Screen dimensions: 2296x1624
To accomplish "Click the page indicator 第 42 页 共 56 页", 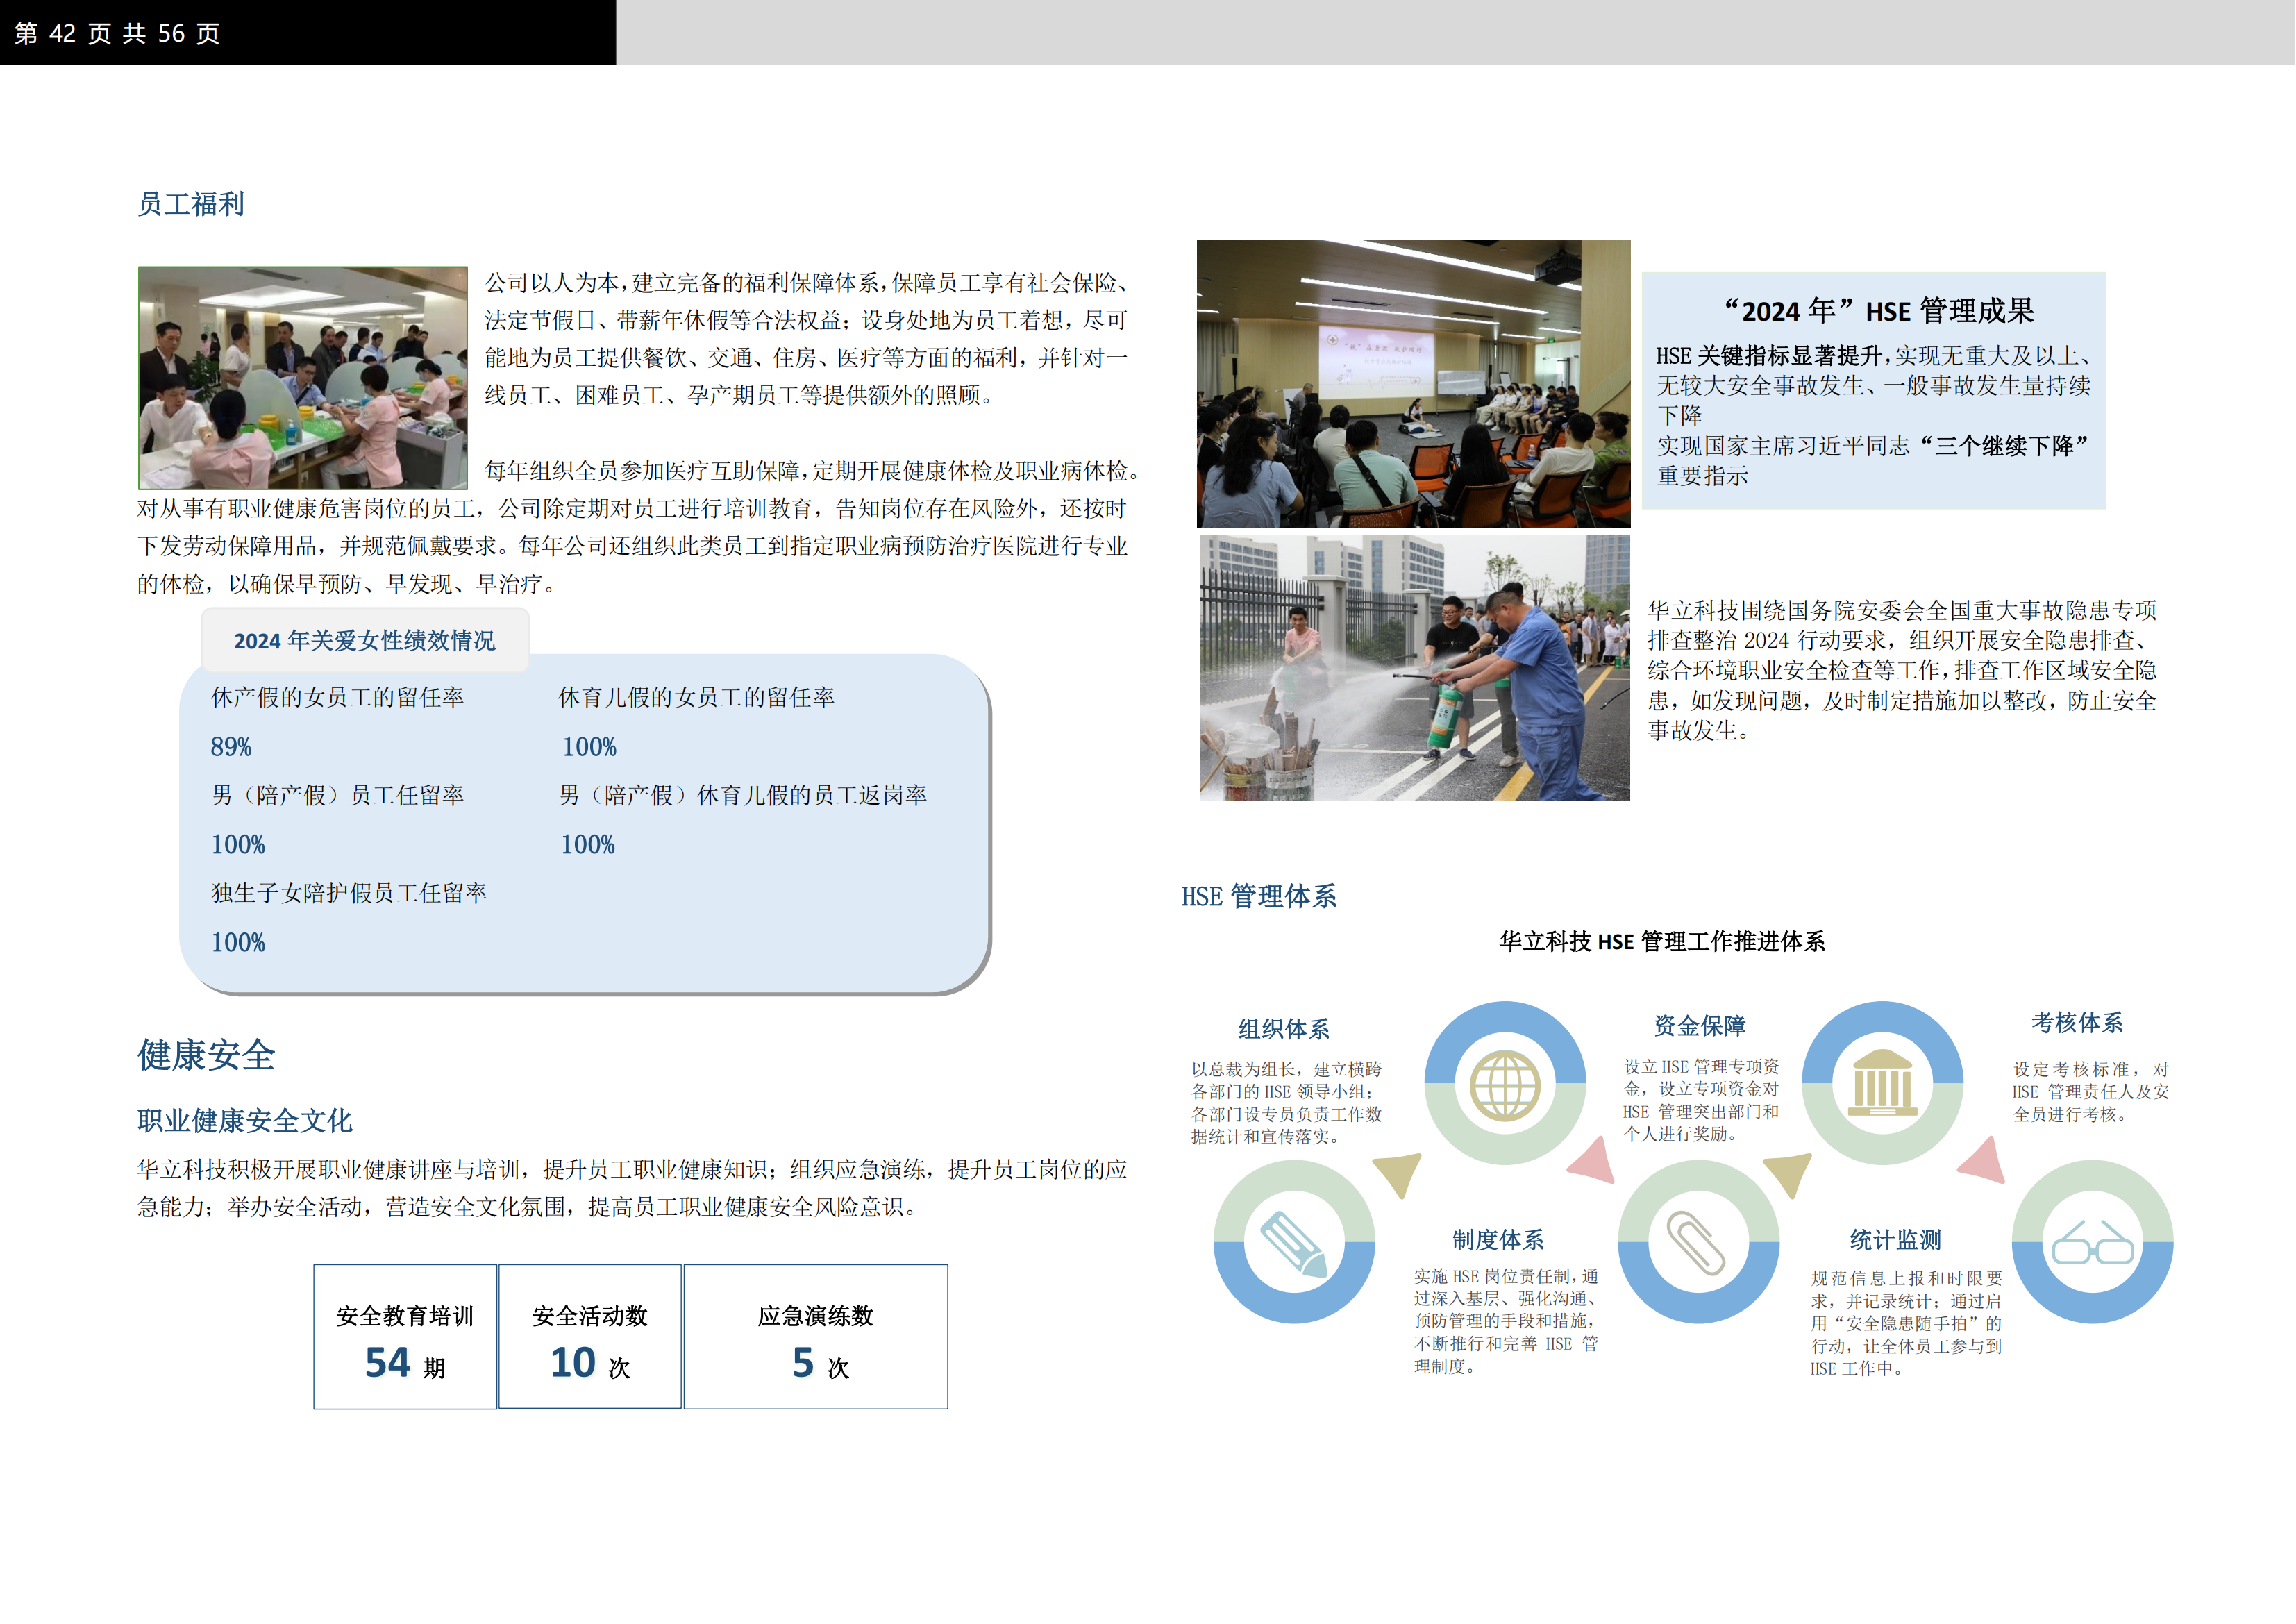I will [118, 33].
